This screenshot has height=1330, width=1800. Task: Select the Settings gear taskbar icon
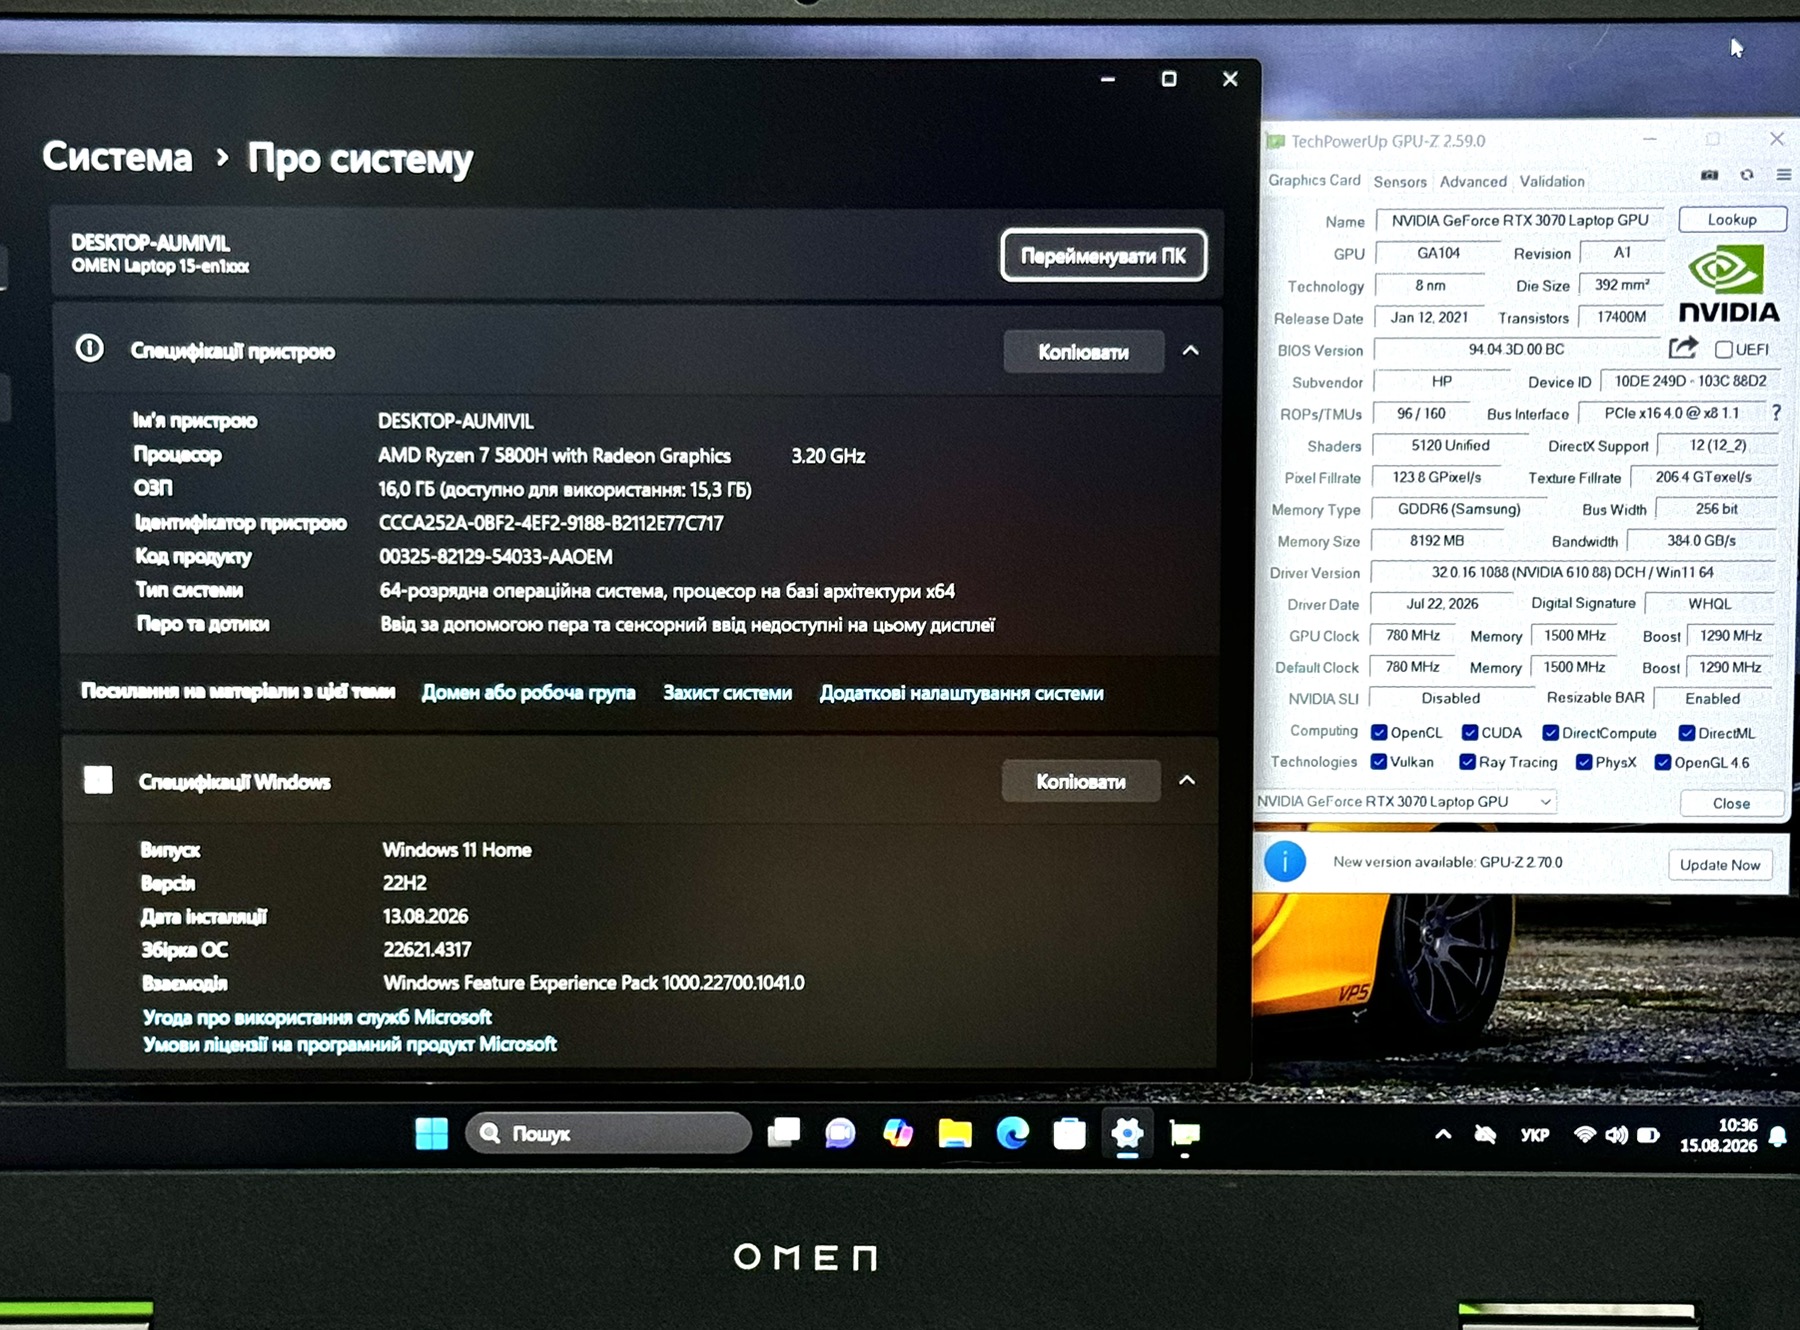tap(1127, 1134)
